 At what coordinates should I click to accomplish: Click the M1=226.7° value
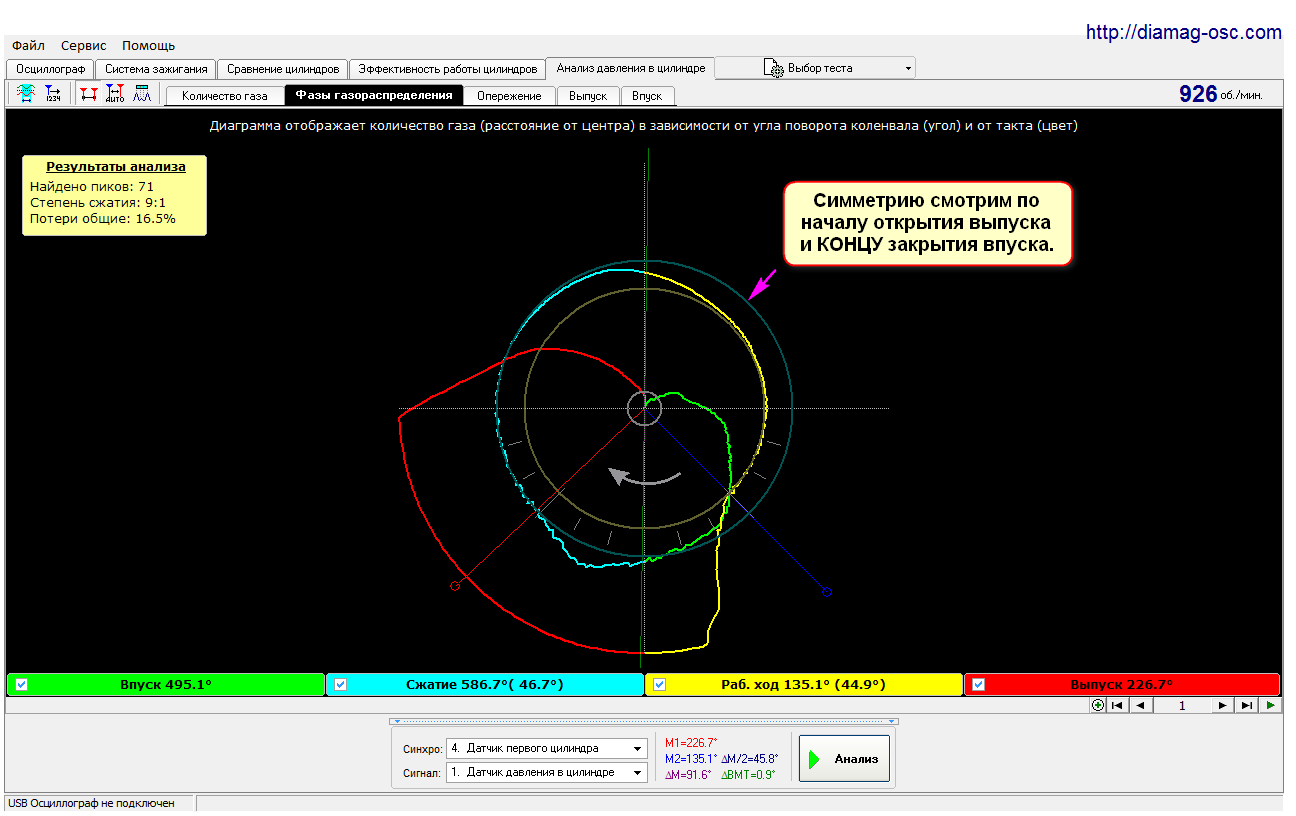click(691, 743)
